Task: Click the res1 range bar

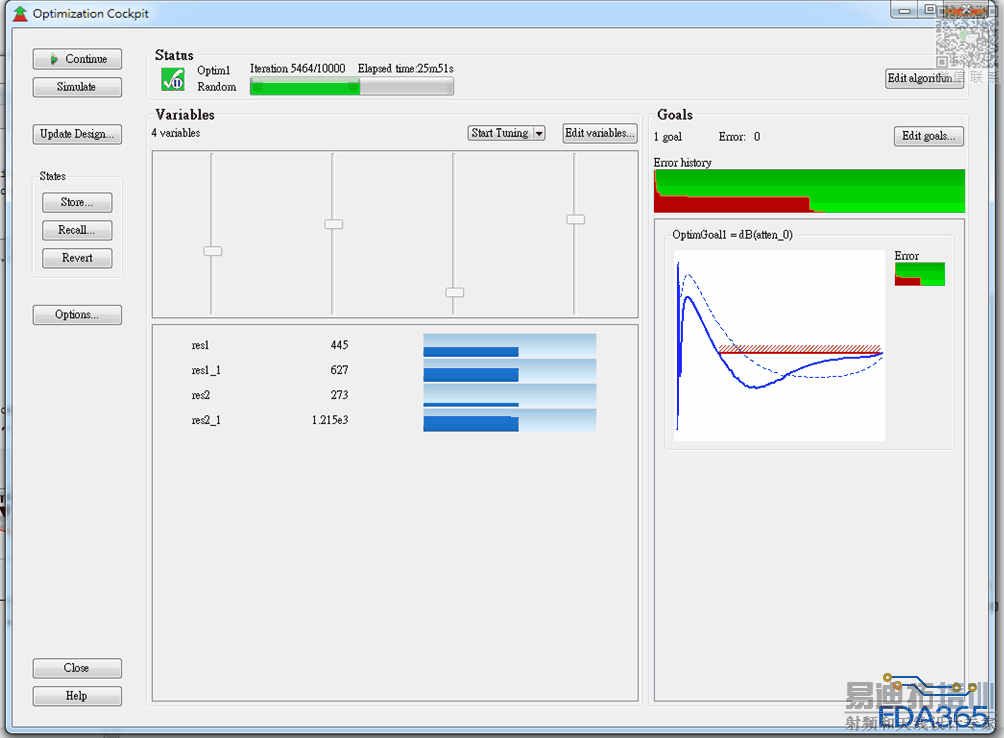Action: click(x=510, y=346)
